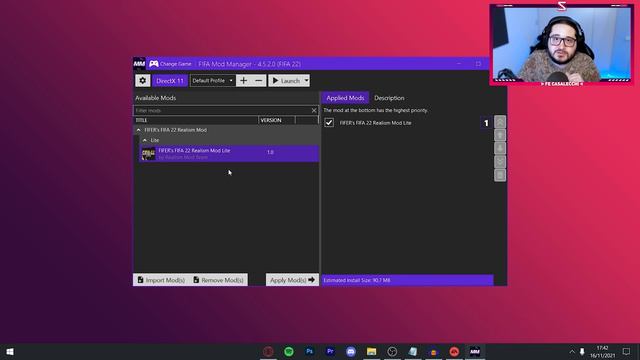Uncheck FIFER's FIFA 22 Realism Mod Lite

[329, 122]
